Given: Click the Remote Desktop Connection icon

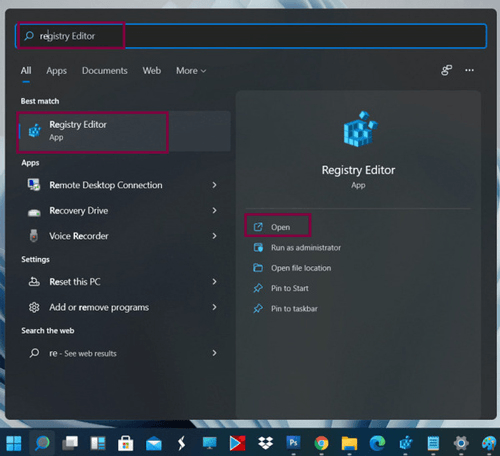Looking at the screenshot, I should [34, 185].
